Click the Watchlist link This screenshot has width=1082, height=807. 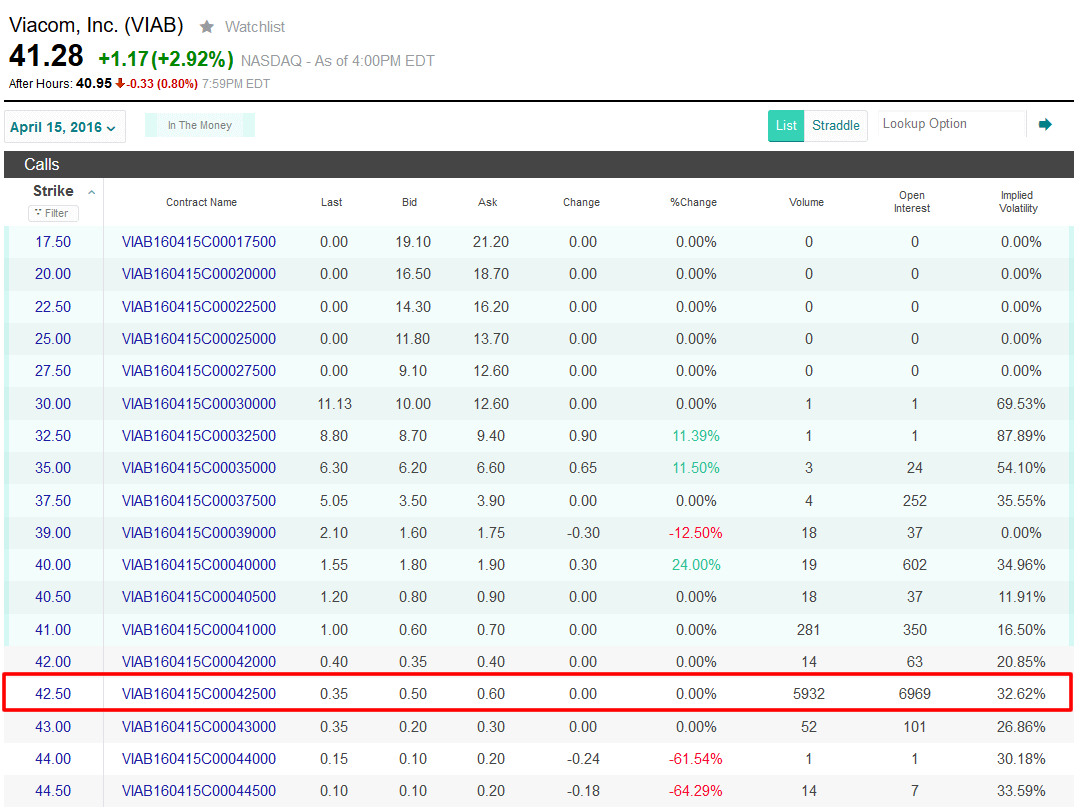(255, 27)
